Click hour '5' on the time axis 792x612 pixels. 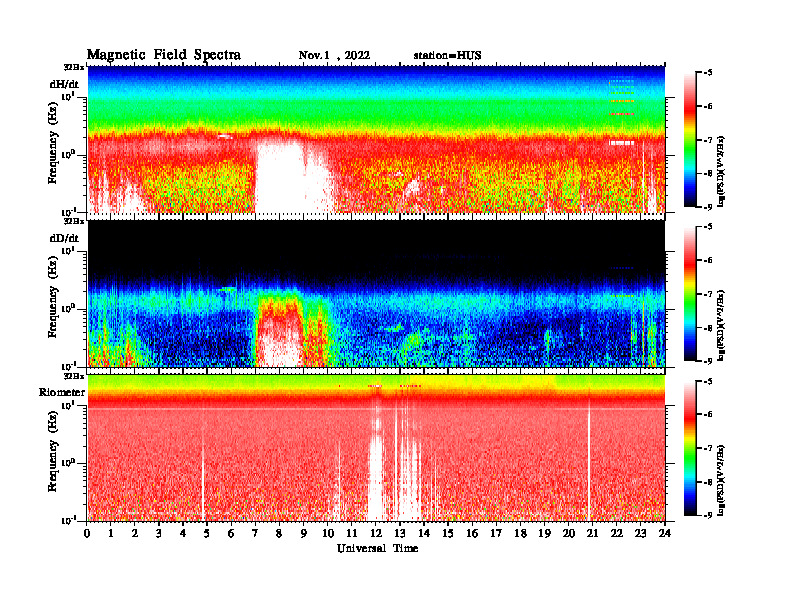point(207,533)
